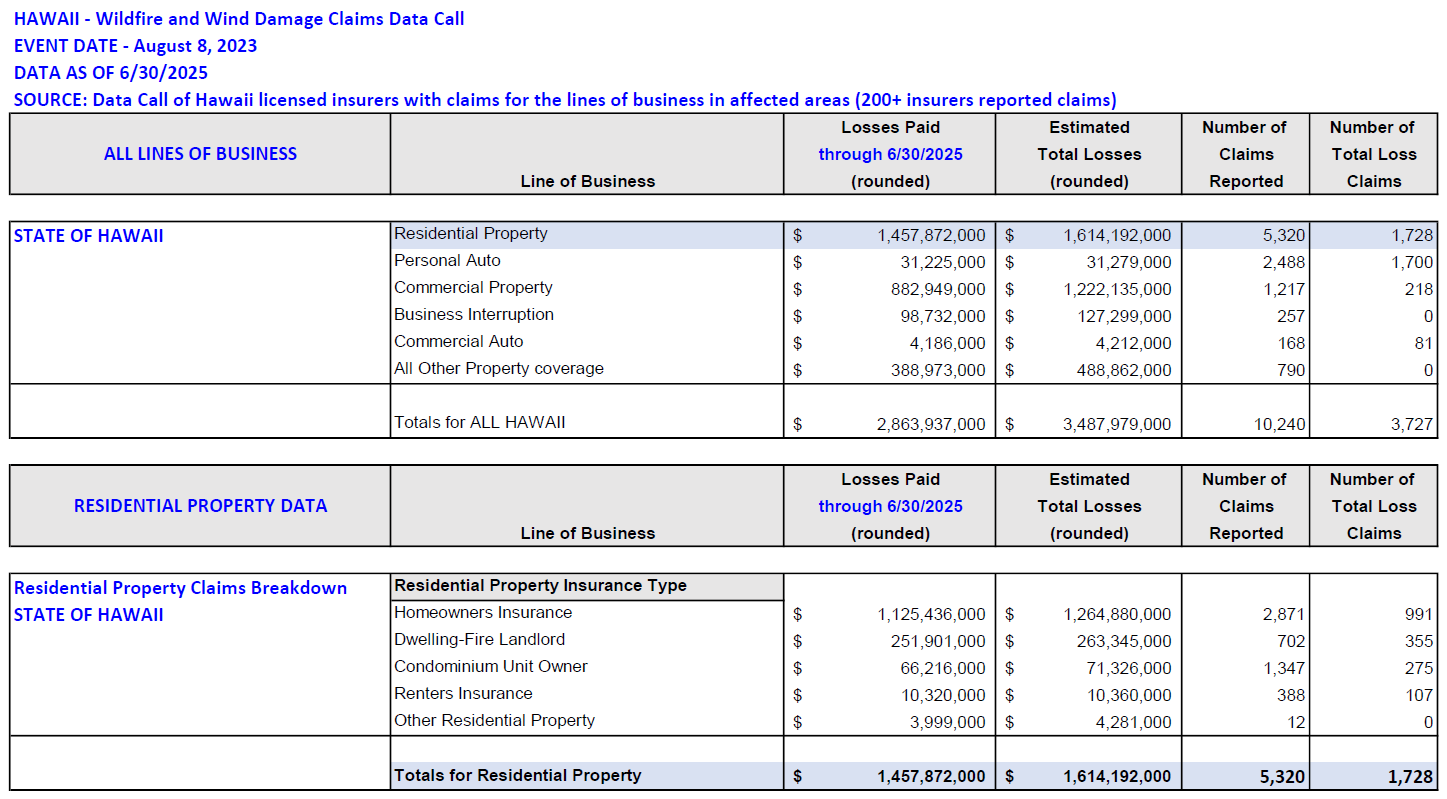Select the 'Residential Property' row label
The width and height of the screenshot is (1447, 799).
click(x=471, y=234)
